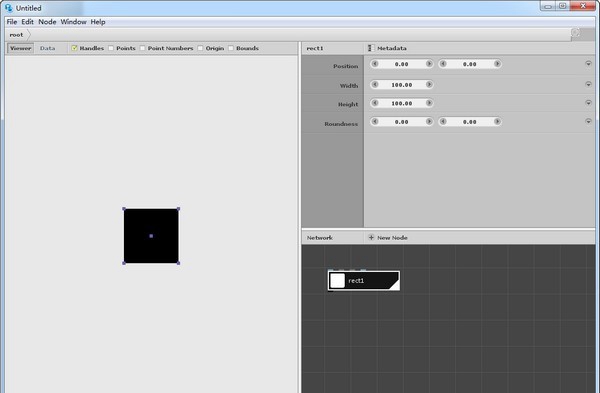Open the Width parameter dropdown arrow
The width and height of the screenshot is (600, 393).
pos(588,84)
